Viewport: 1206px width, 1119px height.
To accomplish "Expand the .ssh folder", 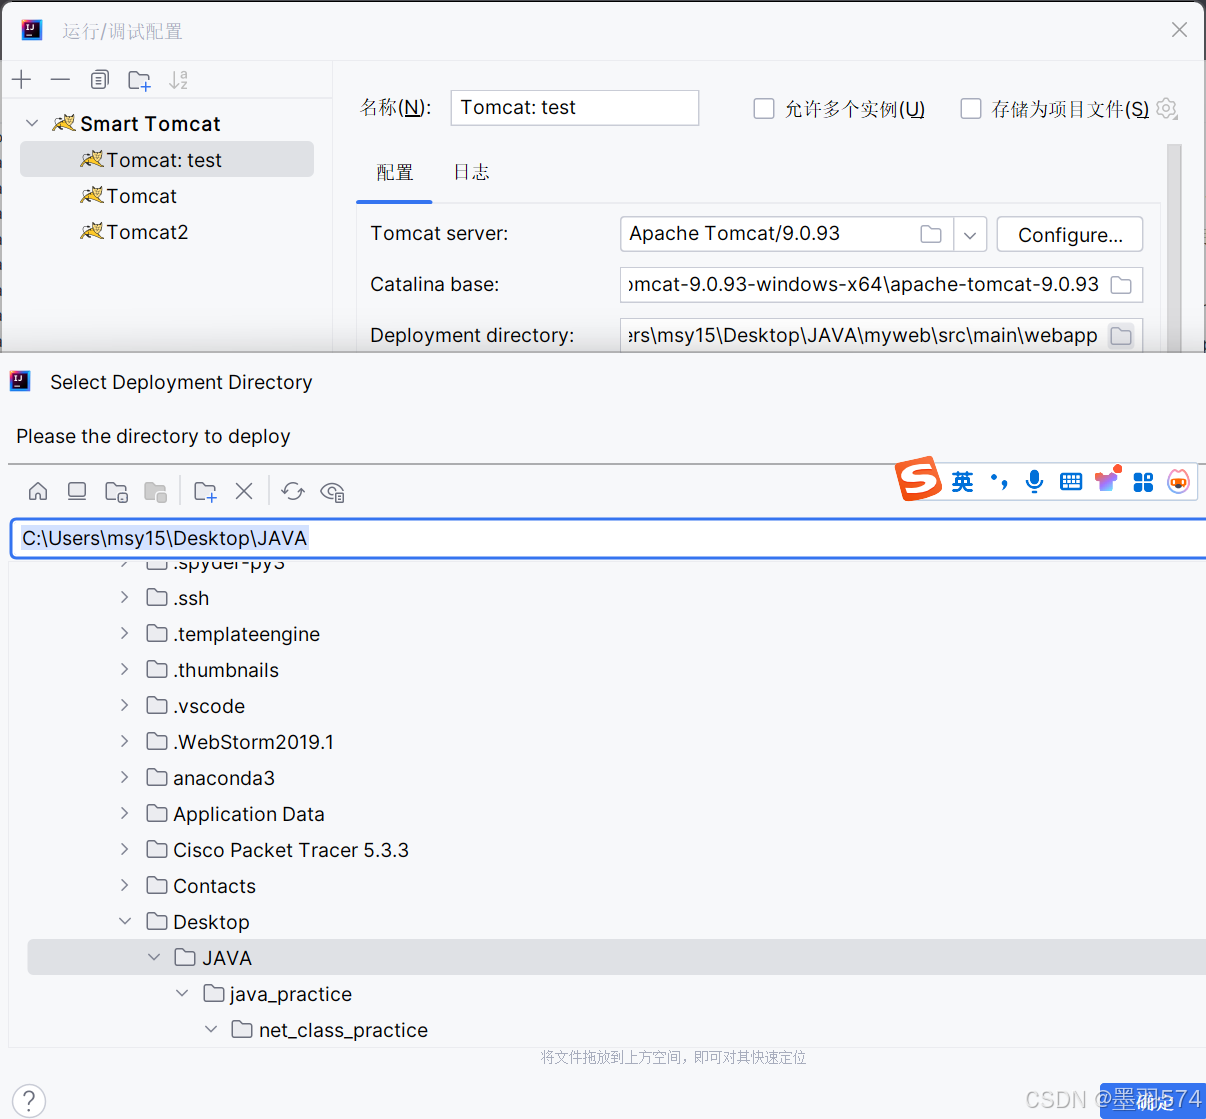I will pyautogui.click(x=124, y=597).
